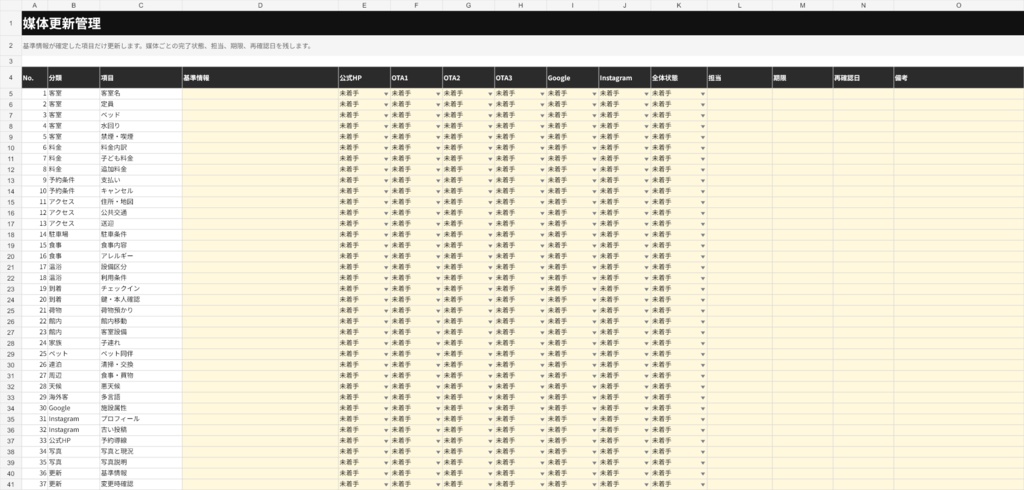Open OTA1 status dropdown for 住所・地図 row
The width and height of the screenshot is (1024, 490).
[x=438, y=202]
